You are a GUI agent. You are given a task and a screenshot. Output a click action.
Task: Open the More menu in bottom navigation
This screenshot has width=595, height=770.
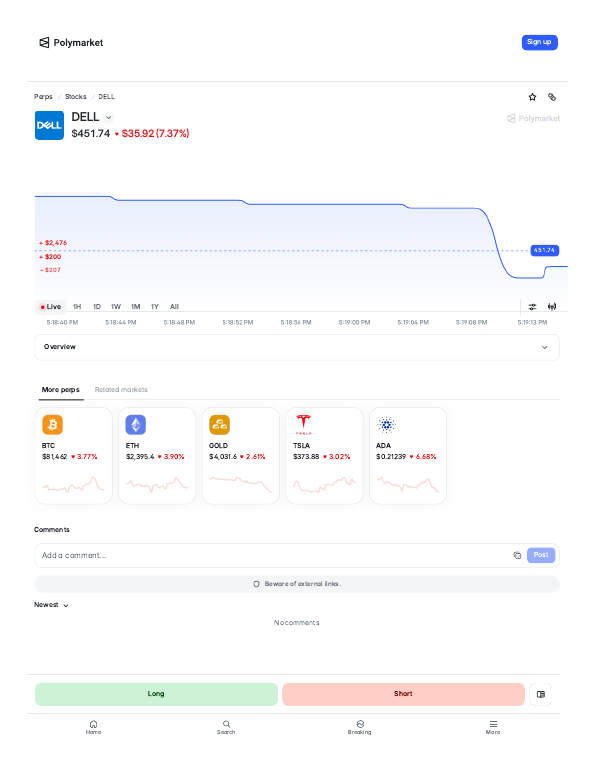(493, 727)
